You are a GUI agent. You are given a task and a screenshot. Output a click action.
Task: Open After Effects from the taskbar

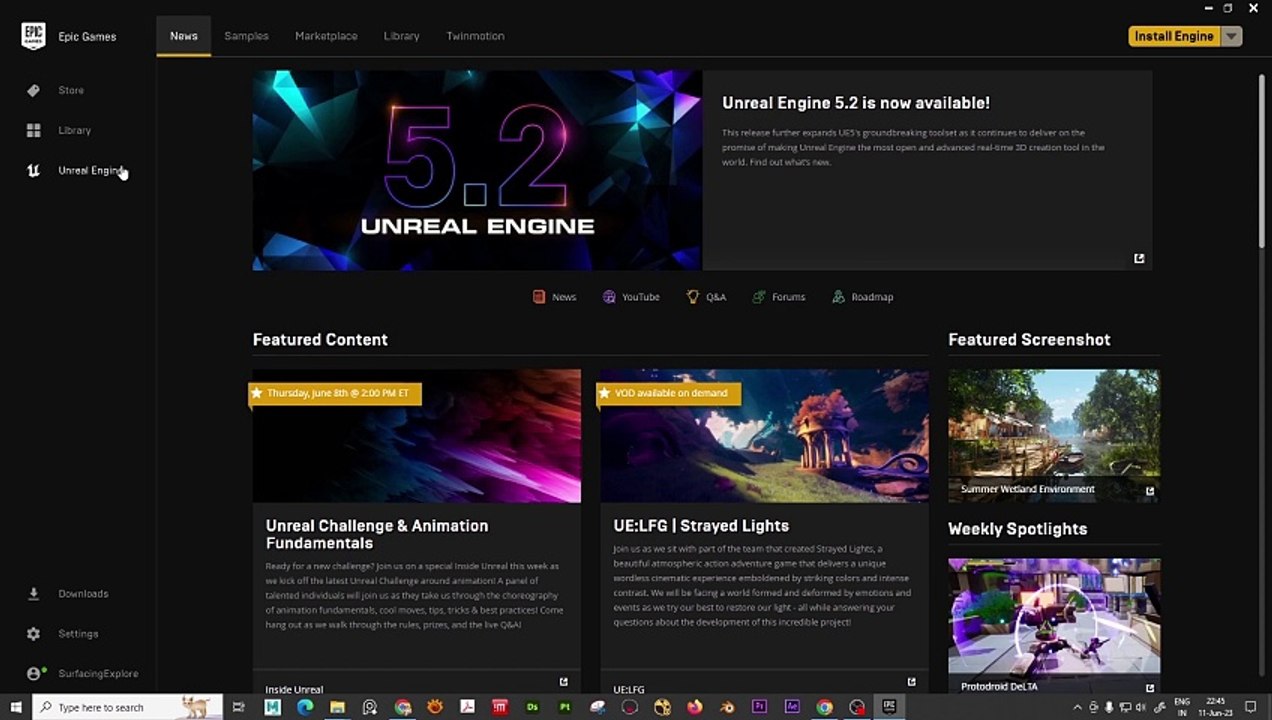(792, 707)
